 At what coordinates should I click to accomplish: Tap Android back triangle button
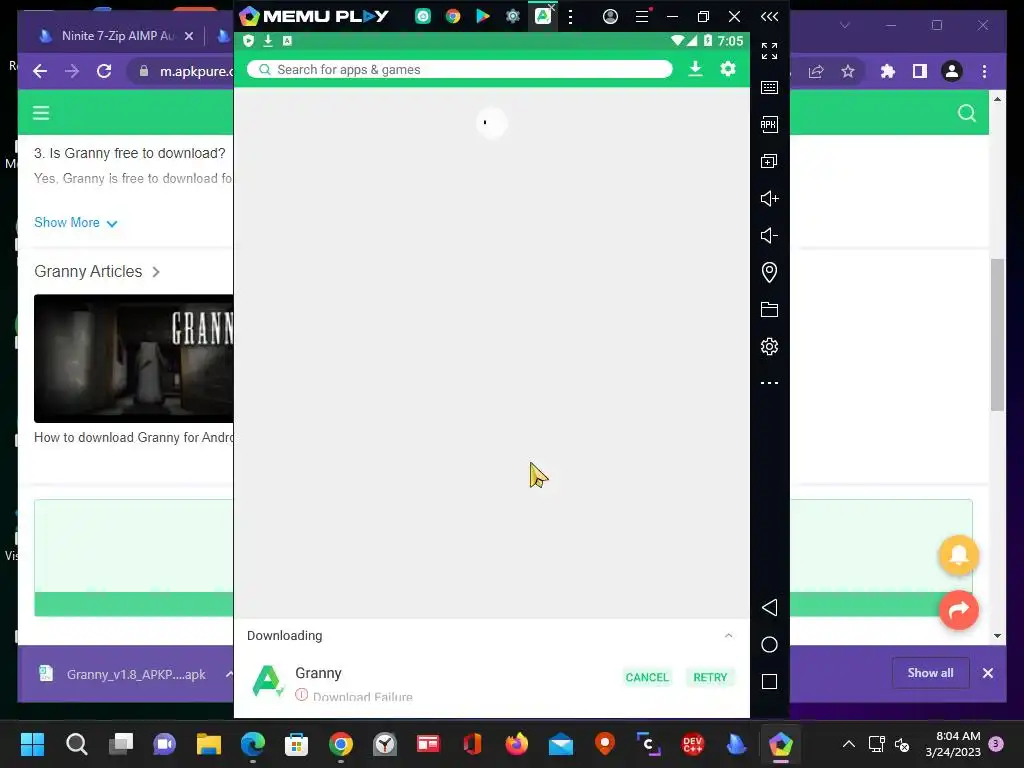click(x=769, y=608)
